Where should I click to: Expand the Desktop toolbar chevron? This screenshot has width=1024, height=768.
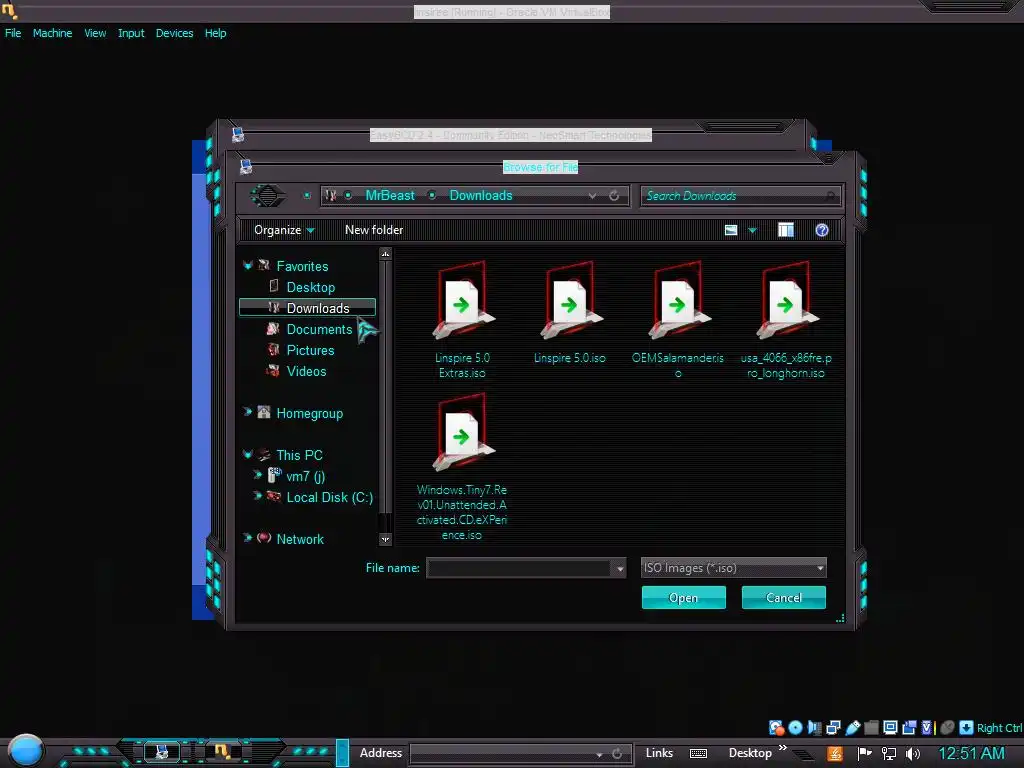[x=782, y=748]
